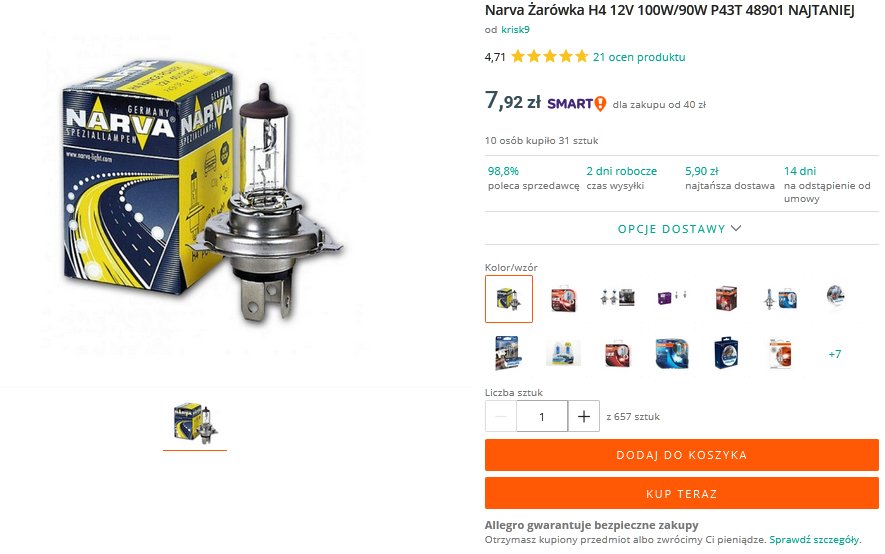Click the KUP TERAZ button
Viewport: 885px width, 554px height.
[x=682, y=494]
